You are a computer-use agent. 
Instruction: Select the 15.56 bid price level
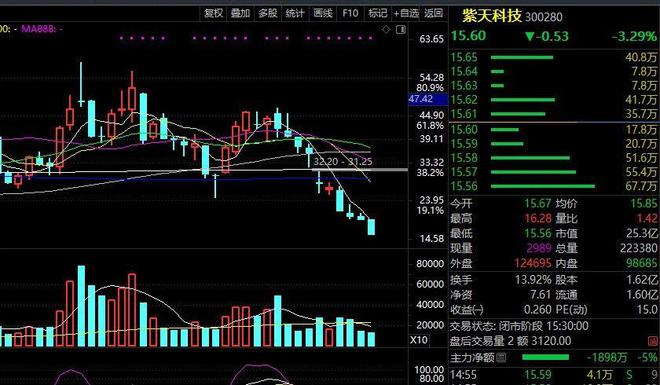coord(554,186)
